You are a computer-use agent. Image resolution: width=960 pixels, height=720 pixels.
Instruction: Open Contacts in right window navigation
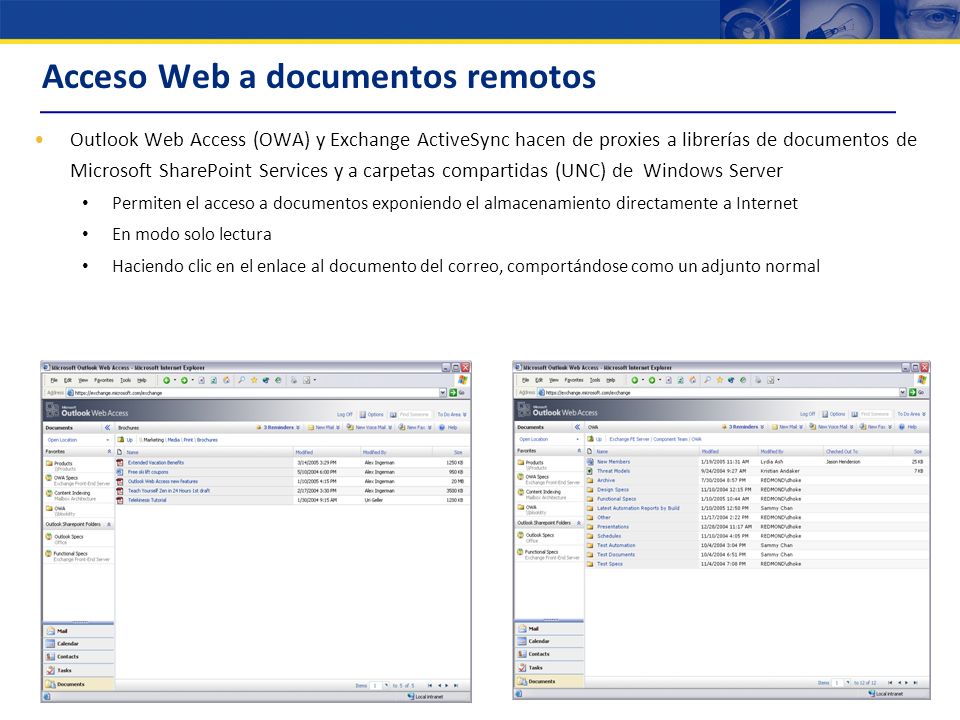[x=549, y=654]
